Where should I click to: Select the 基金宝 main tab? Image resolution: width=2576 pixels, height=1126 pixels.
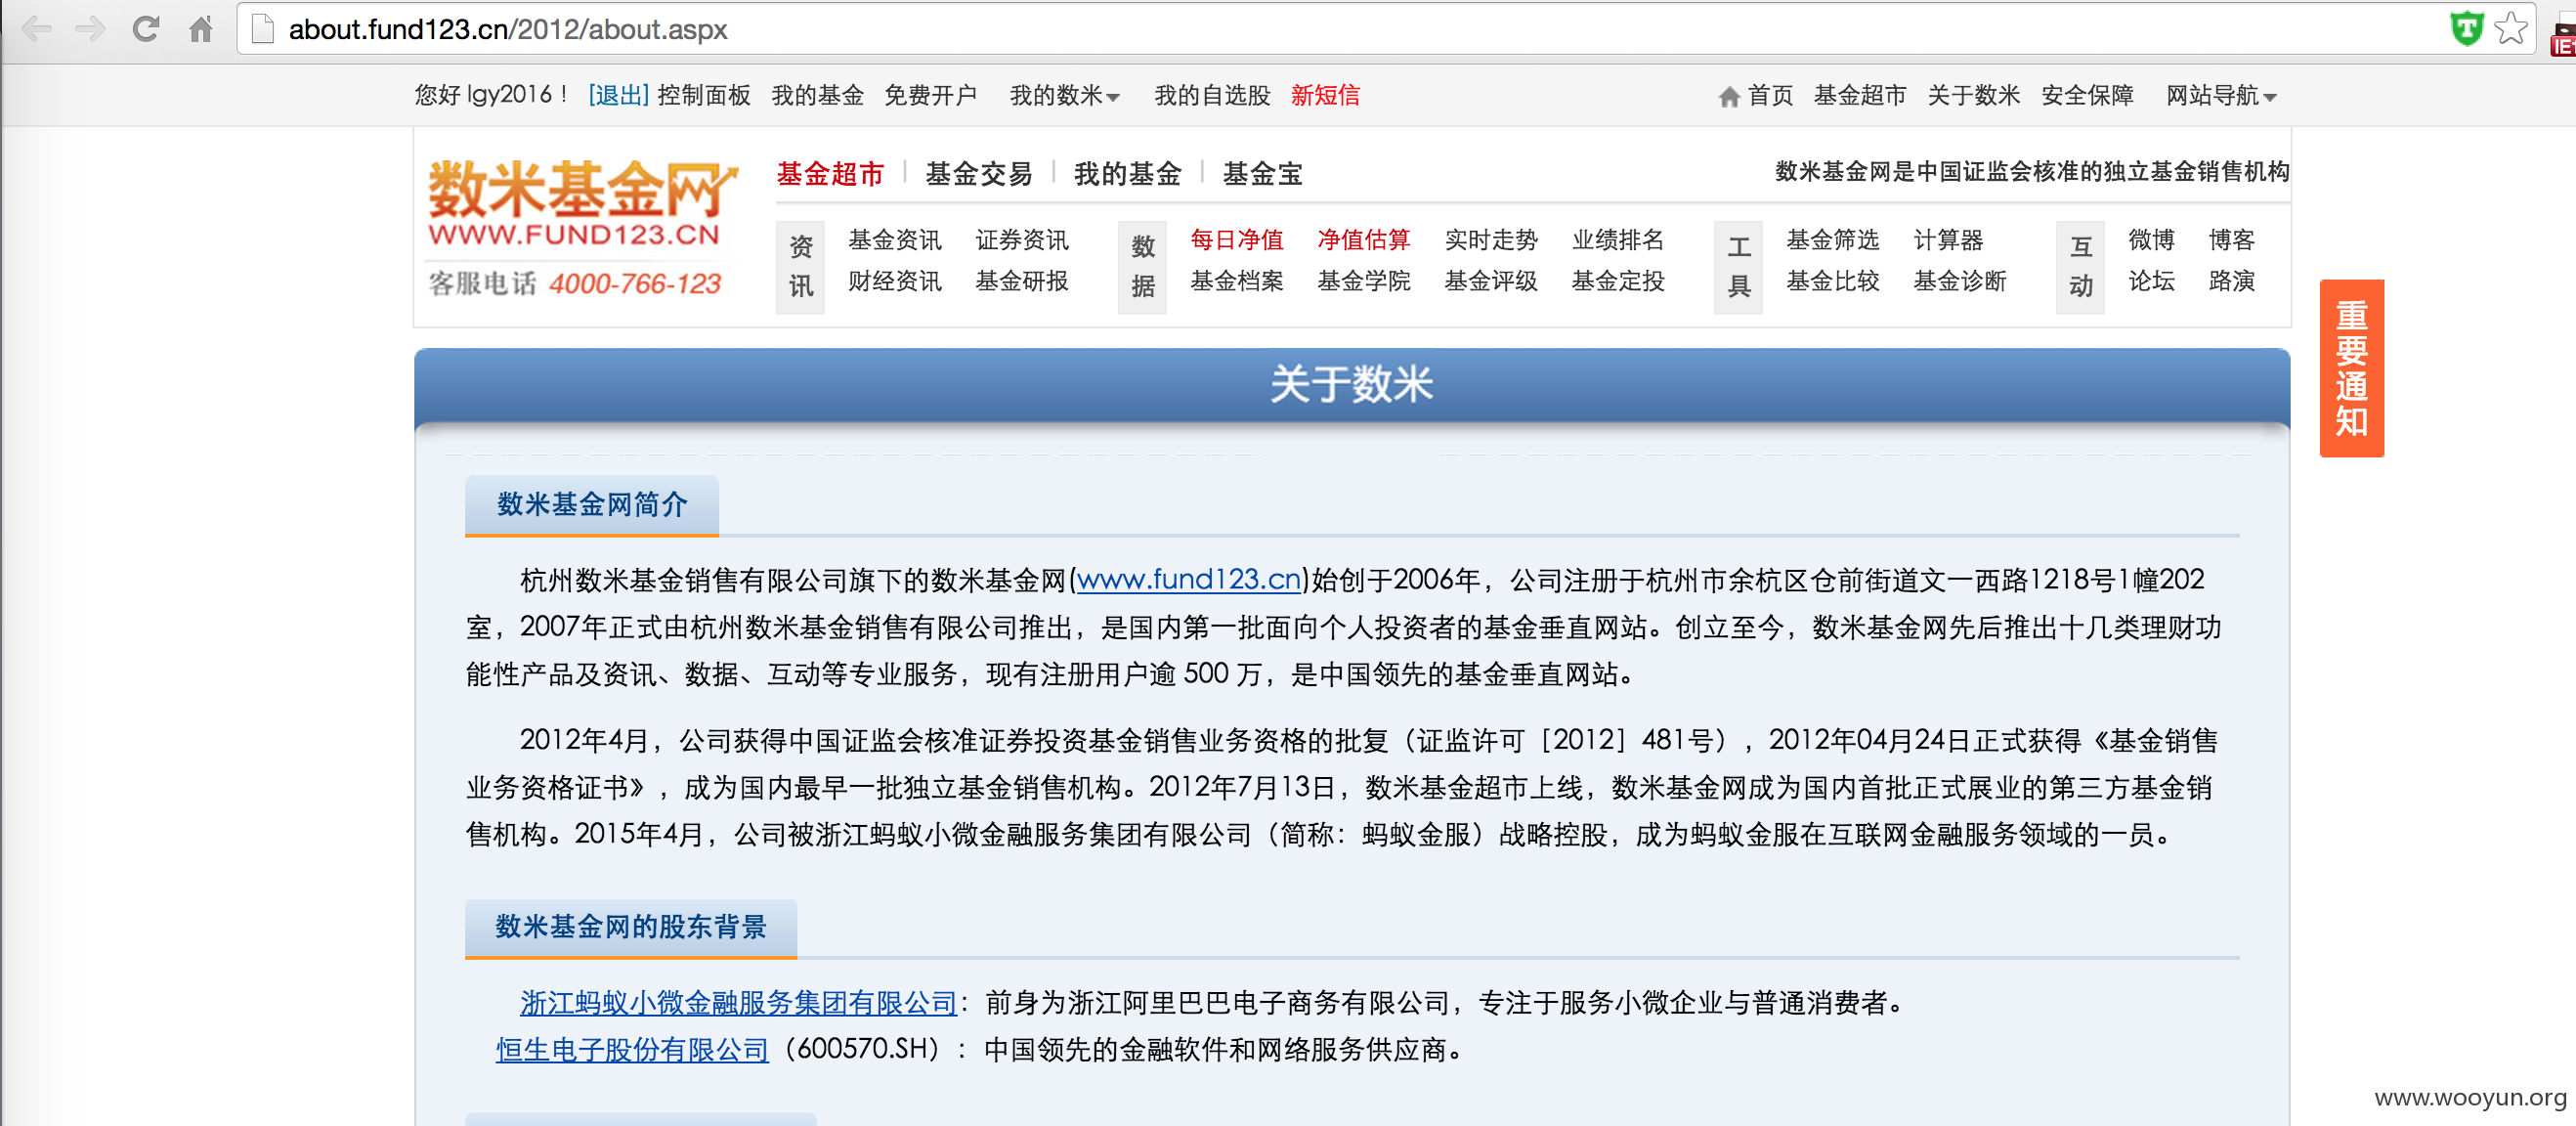[1263, 174]
